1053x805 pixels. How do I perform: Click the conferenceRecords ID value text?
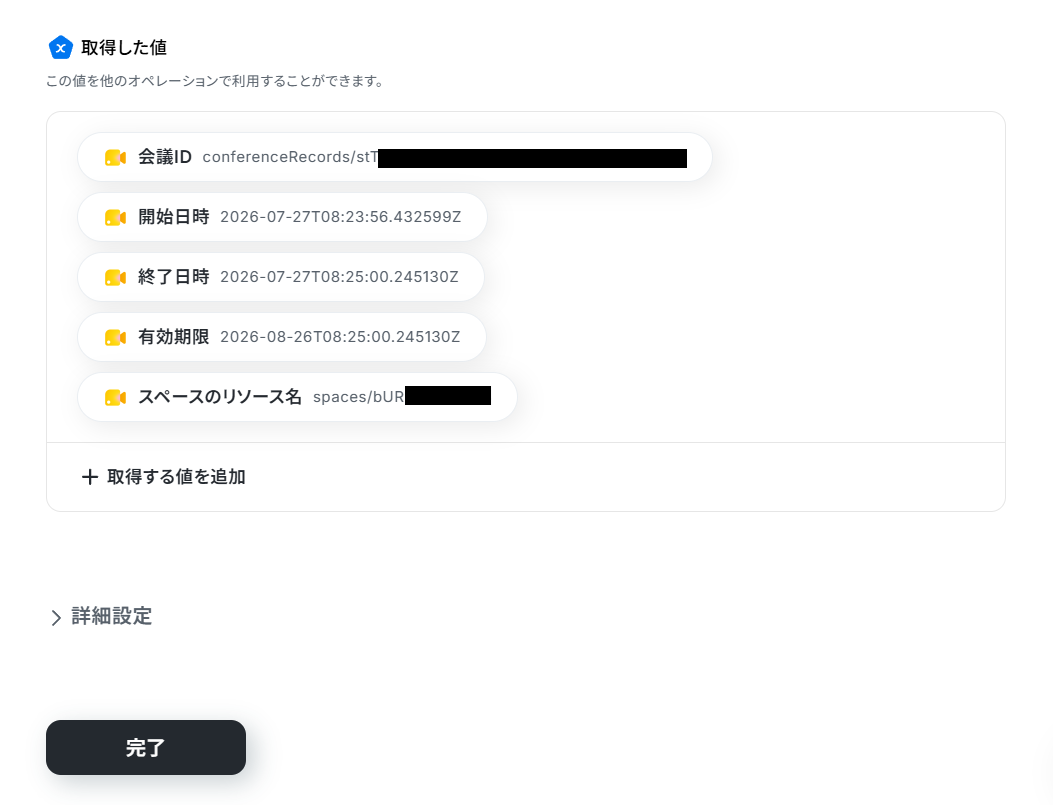click(x=445, y=157)
